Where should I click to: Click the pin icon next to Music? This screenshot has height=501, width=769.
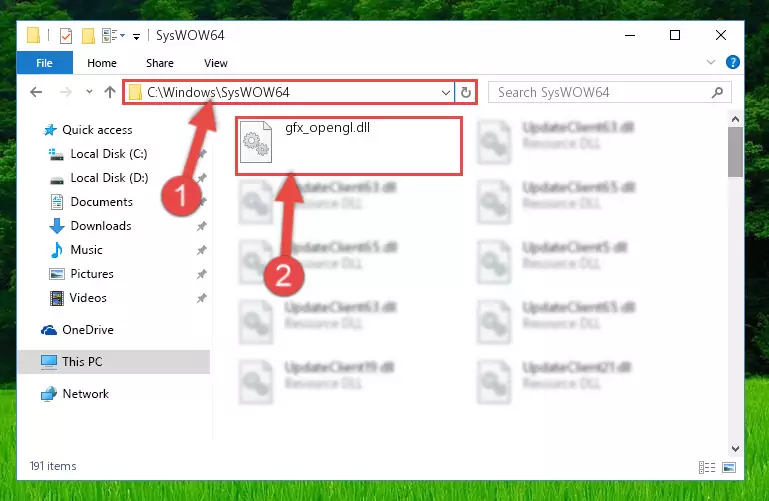click(x=201, y=250)
